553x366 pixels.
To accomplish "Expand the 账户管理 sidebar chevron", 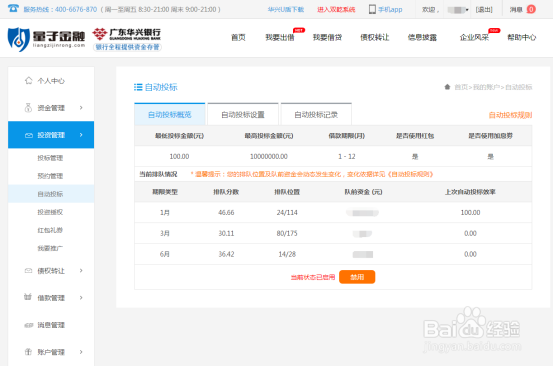I will coord(81,352).
